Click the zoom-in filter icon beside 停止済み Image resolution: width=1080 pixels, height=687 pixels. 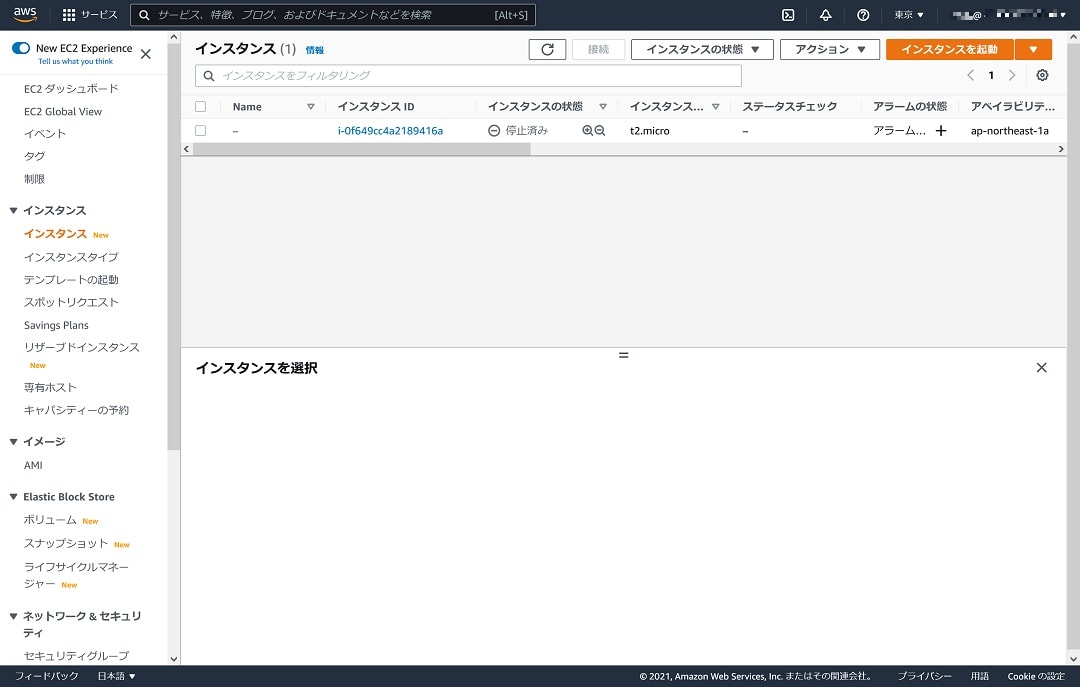click(x=588, y=130)
